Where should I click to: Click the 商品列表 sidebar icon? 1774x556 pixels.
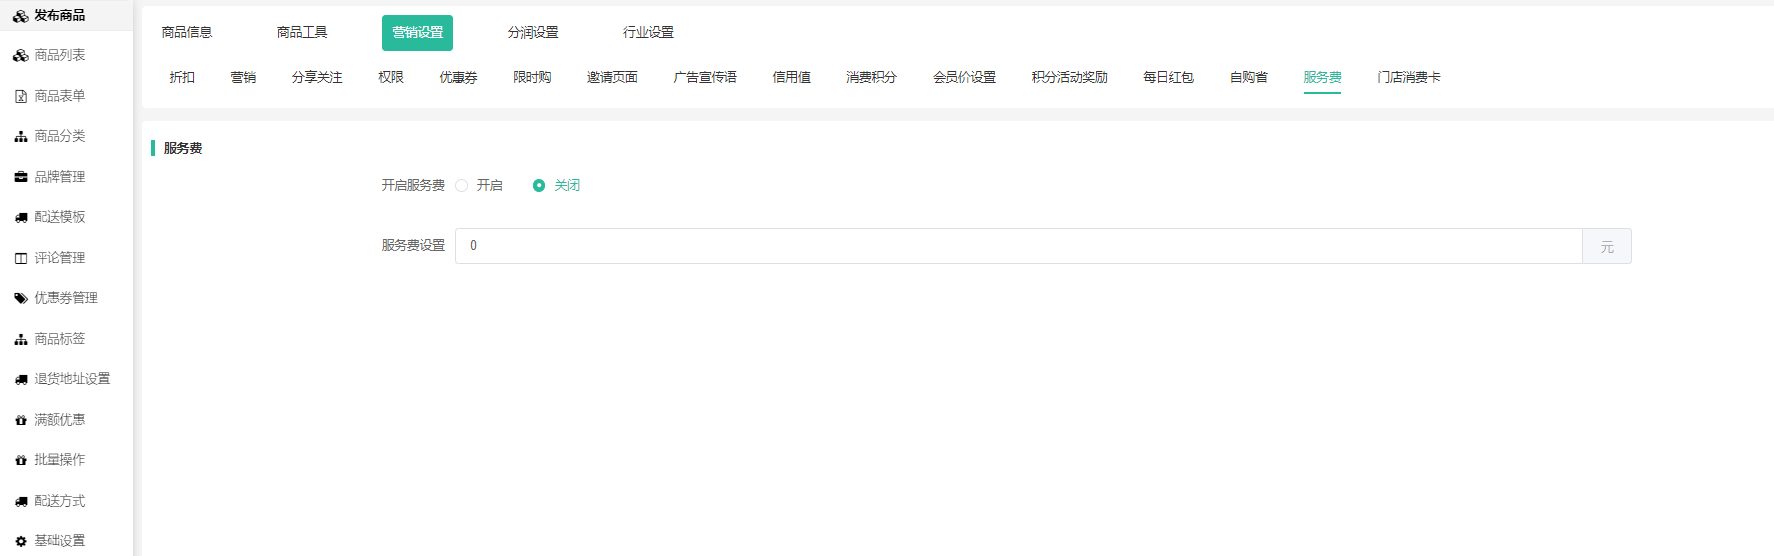point(20,56)
